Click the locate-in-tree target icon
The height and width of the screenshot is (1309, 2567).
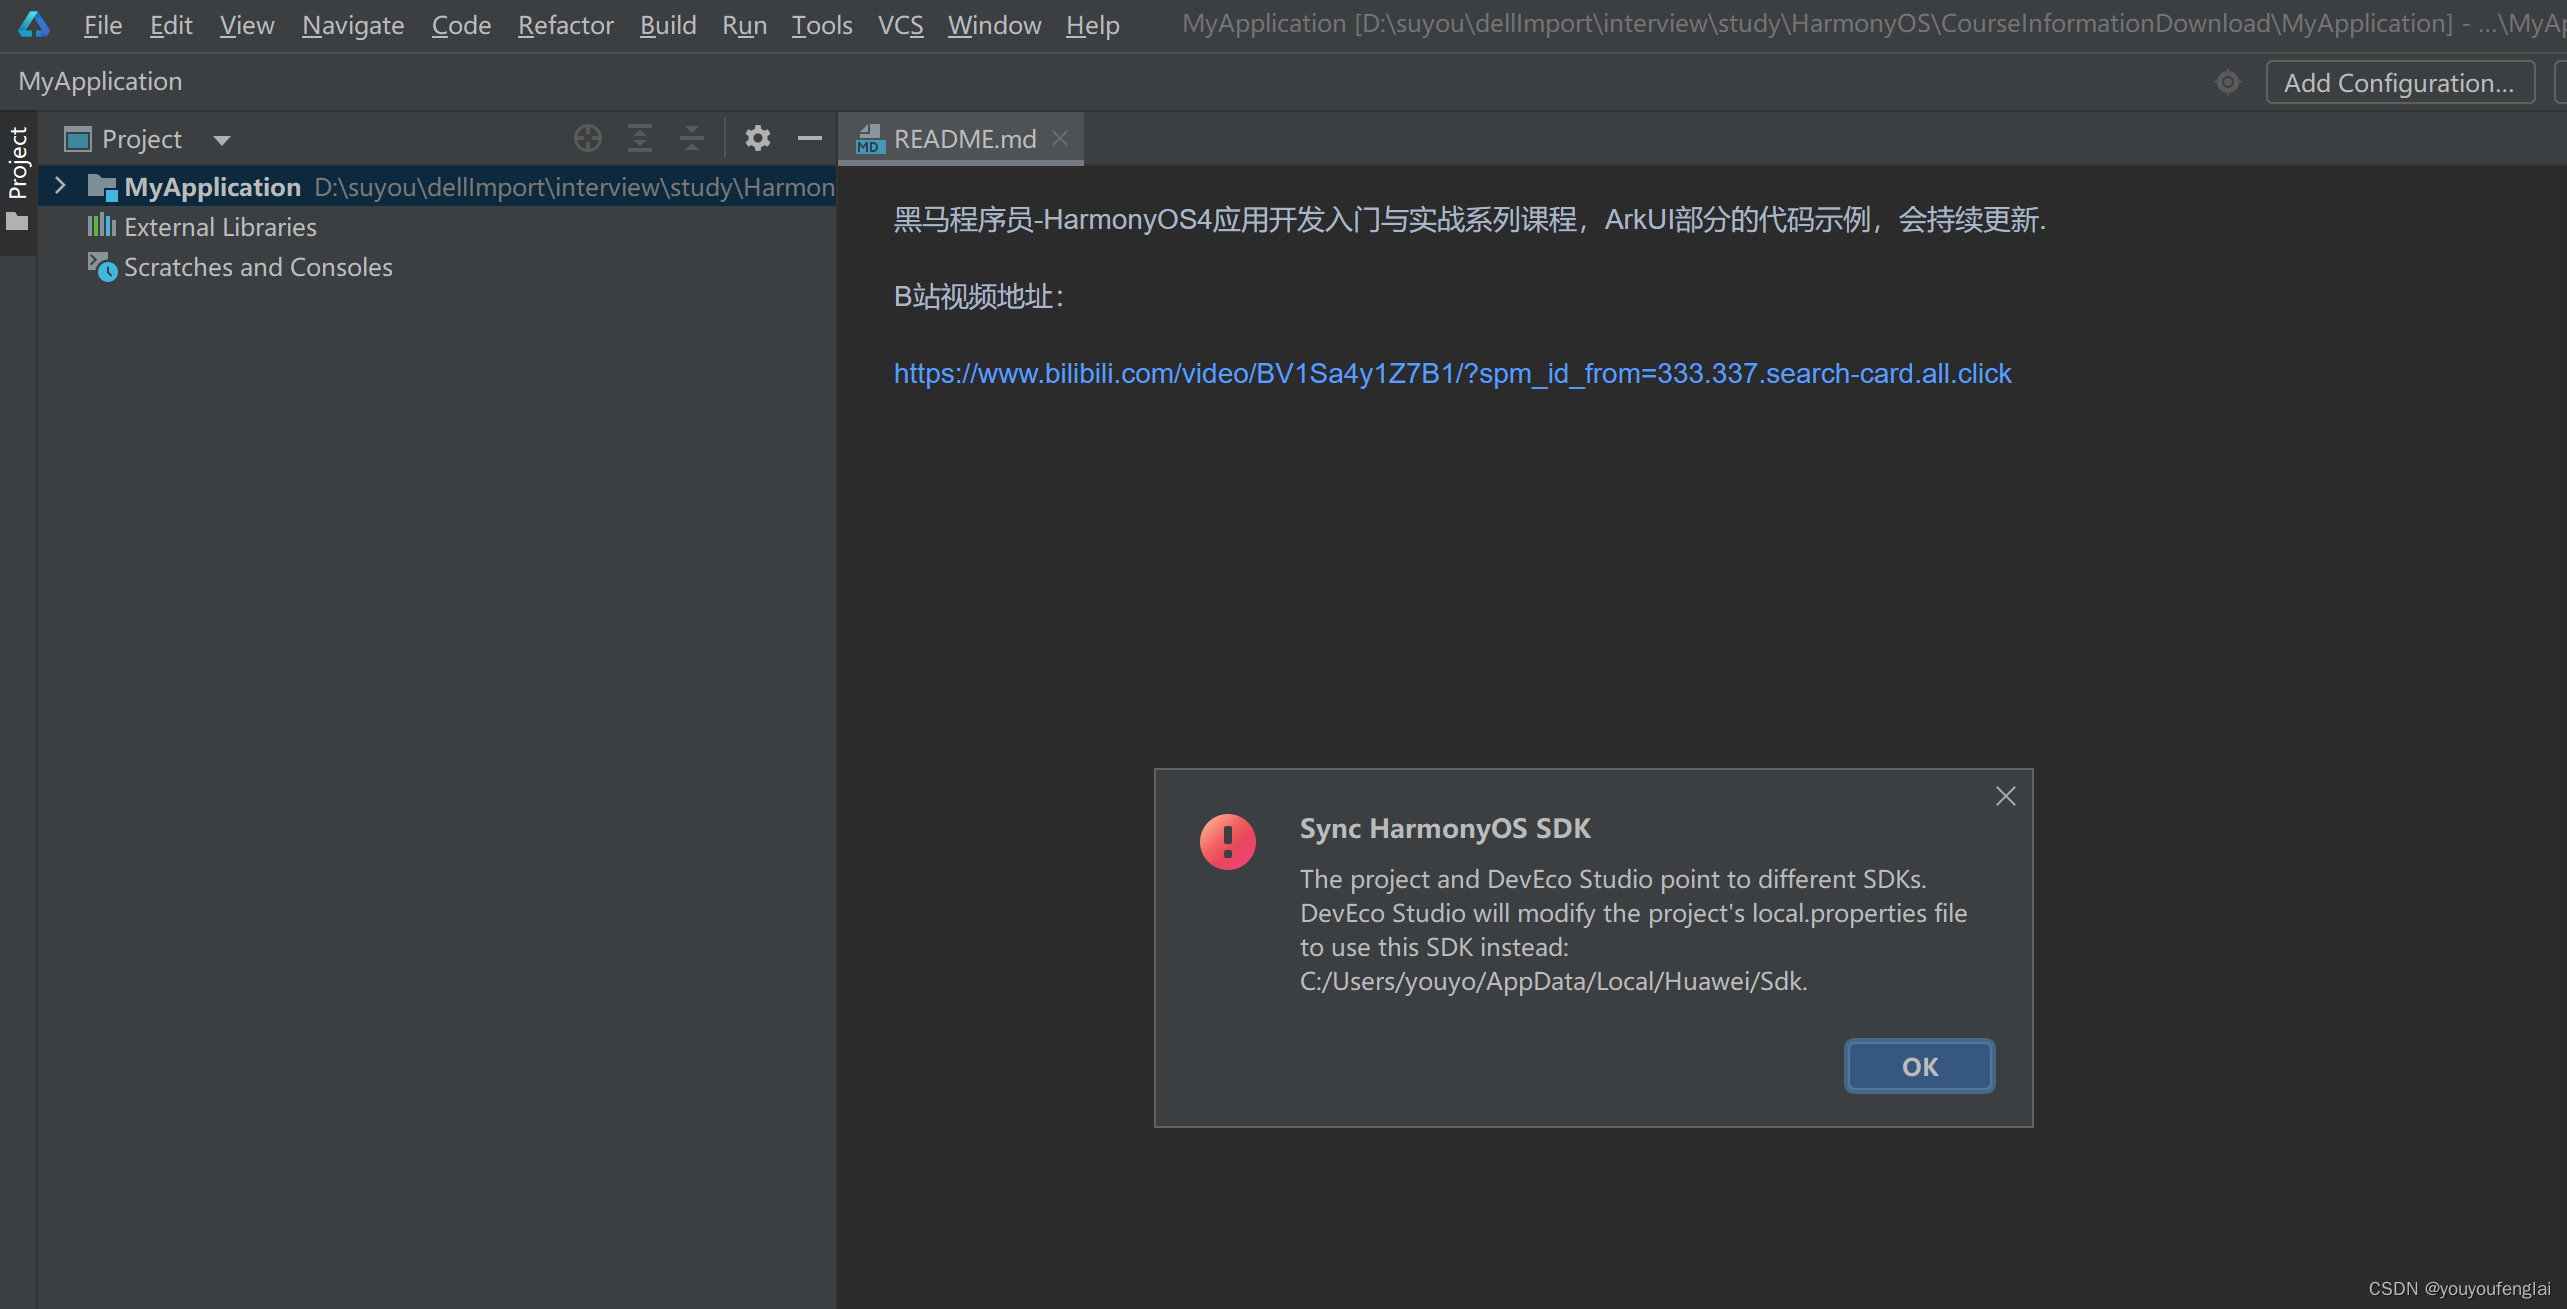[x=588, y=138]
